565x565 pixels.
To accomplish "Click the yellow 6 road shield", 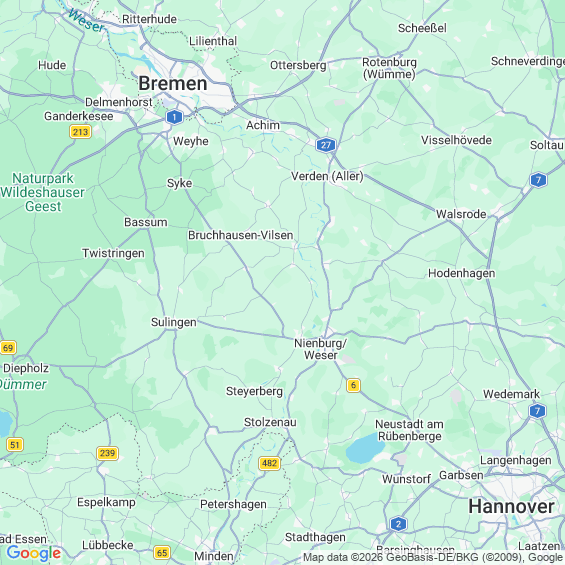I will point(353,385).
